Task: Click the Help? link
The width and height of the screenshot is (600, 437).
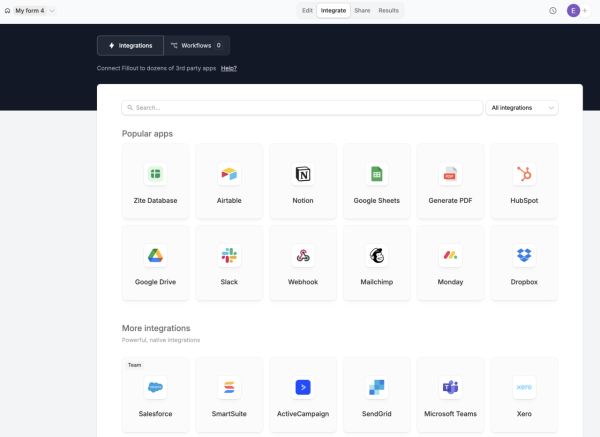Action: point(229,68)
